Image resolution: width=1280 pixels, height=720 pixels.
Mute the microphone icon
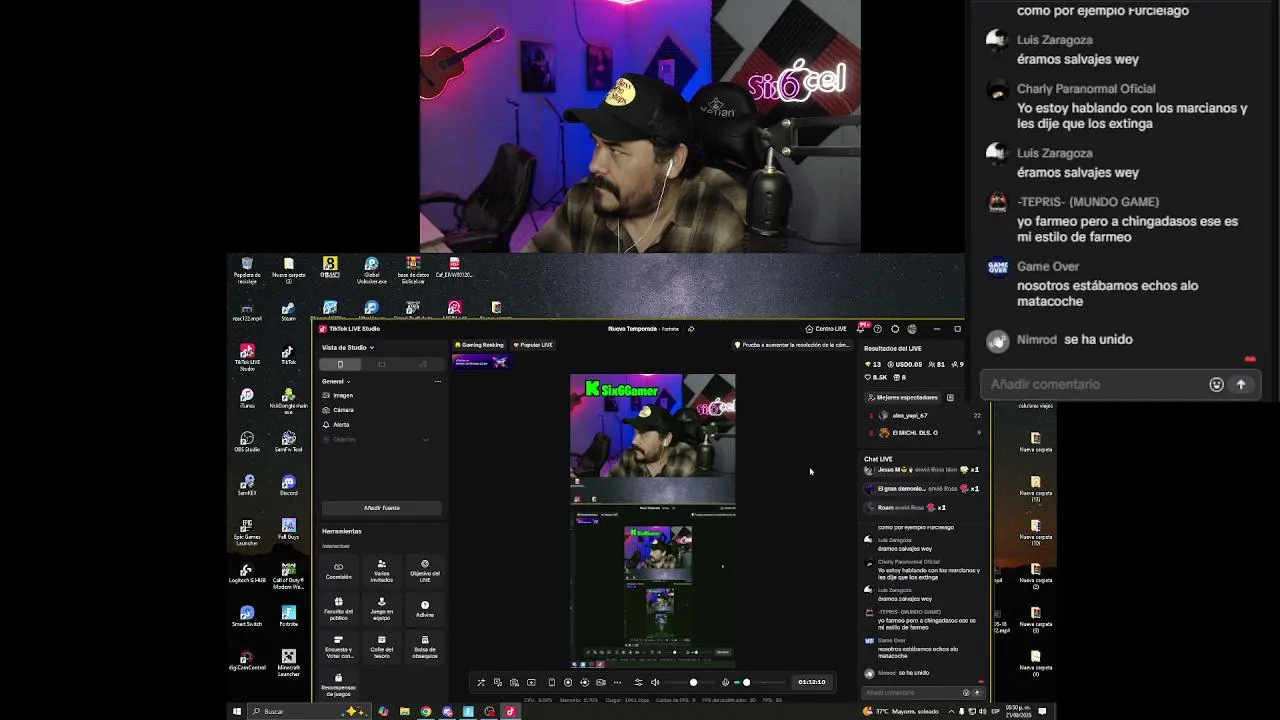[x=726, y=683]
